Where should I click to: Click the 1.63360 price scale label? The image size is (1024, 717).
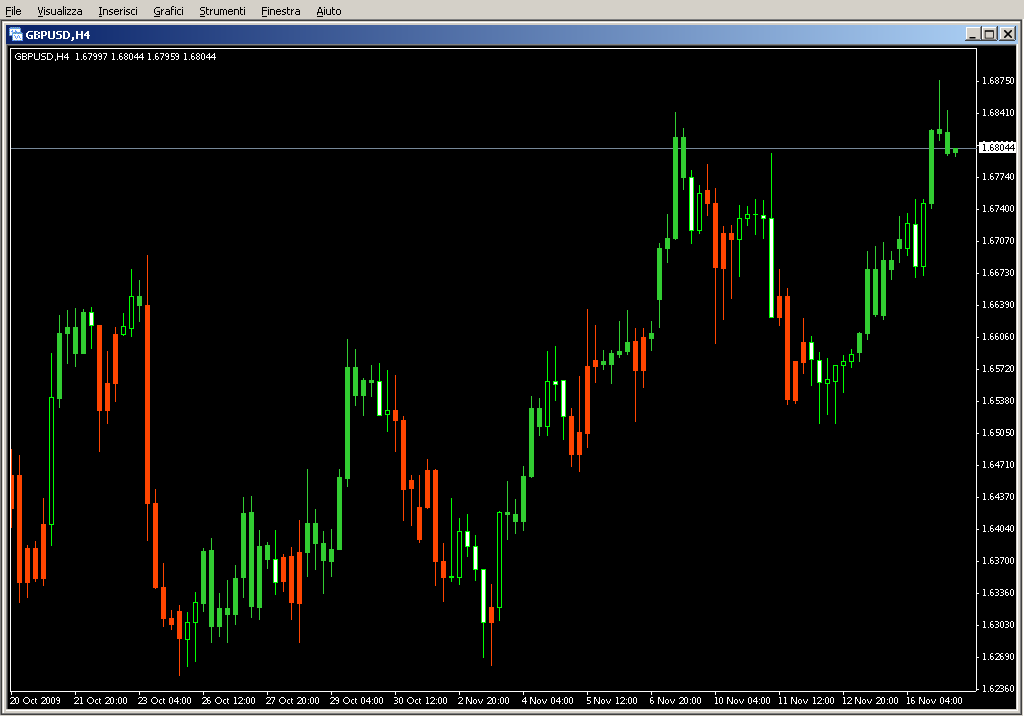(999, 593)
